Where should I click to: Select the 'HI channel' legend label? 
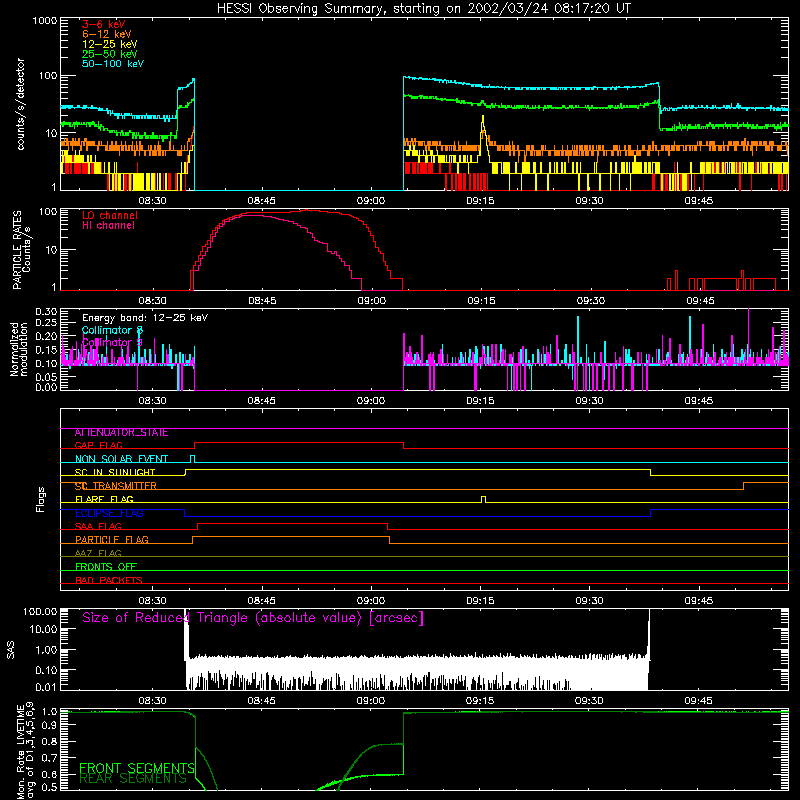(x=108, y=226)
